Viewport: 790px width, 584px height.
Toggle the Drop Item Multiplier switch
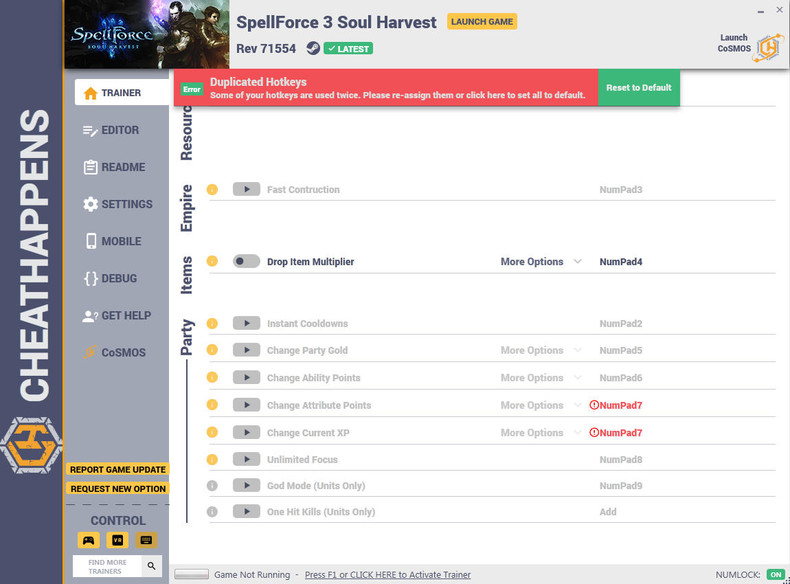(246, 261)
